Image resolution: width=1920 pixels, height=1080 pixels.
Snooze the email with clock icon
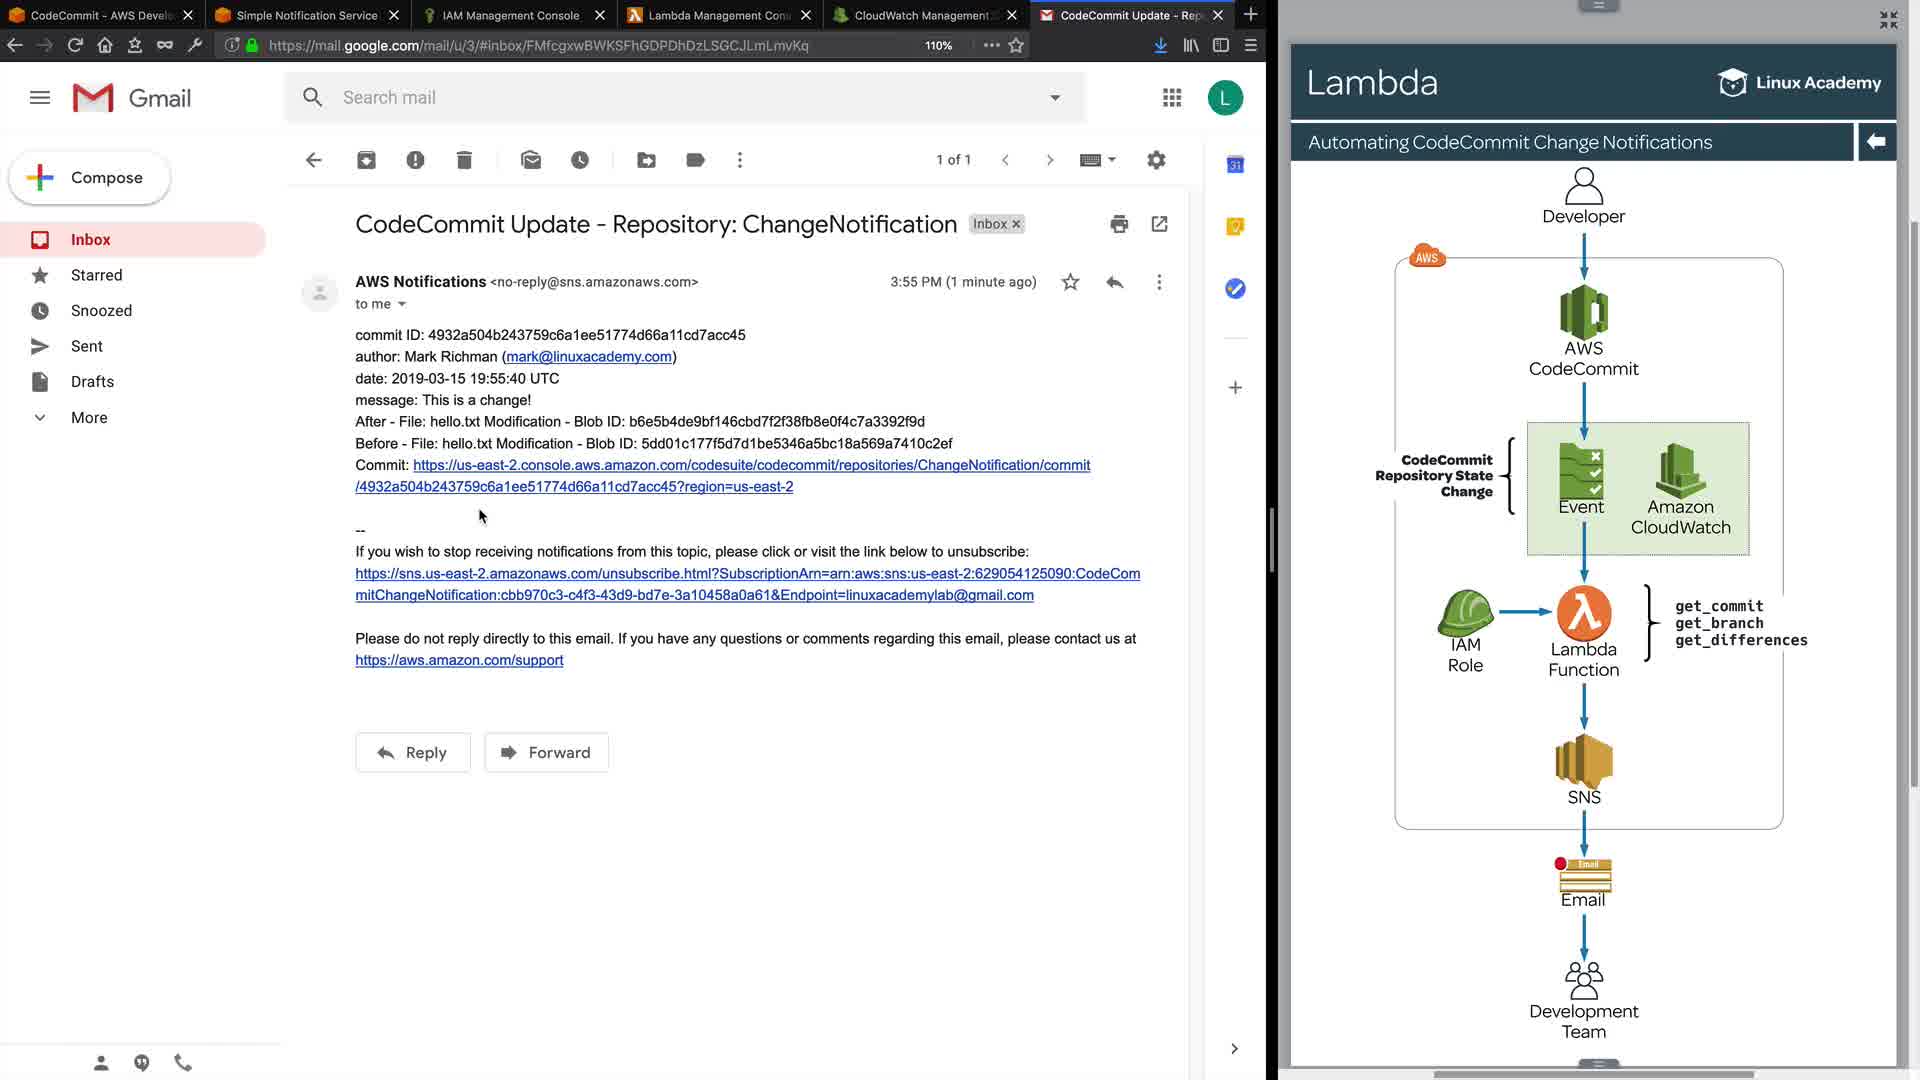[580, 160]
